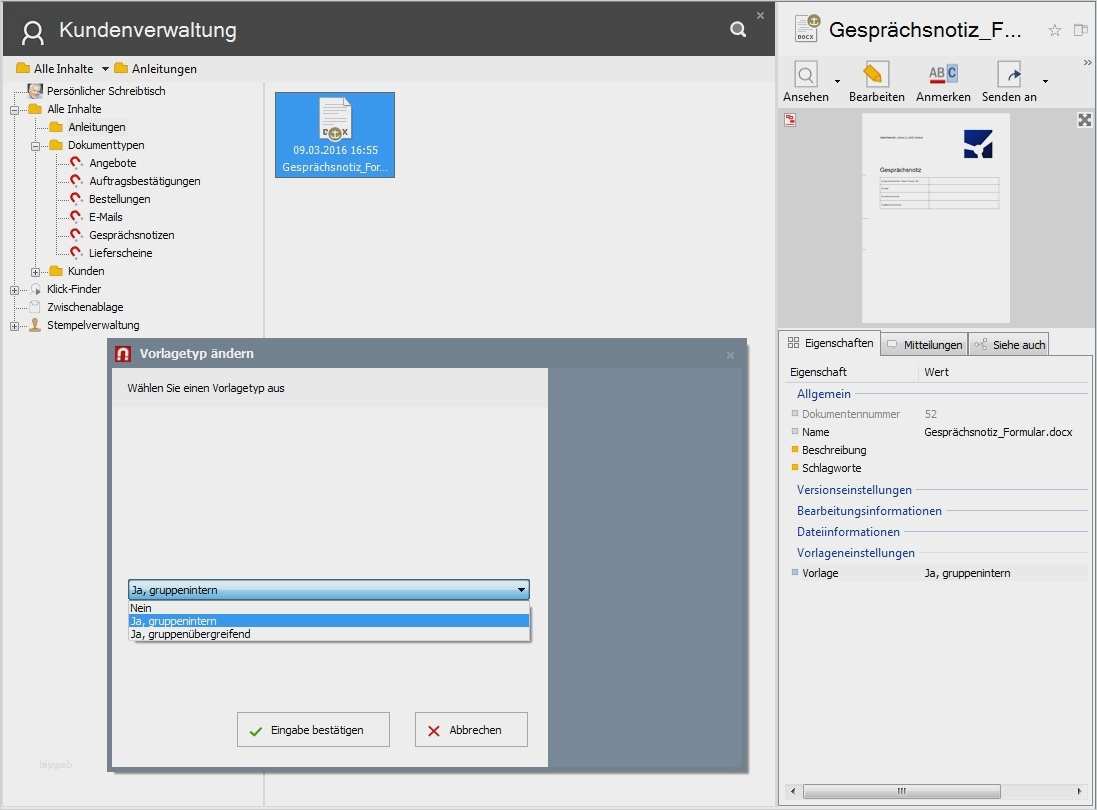
Task: Open the Vorlagetyp dropdown list
Action: coord(520,589)
